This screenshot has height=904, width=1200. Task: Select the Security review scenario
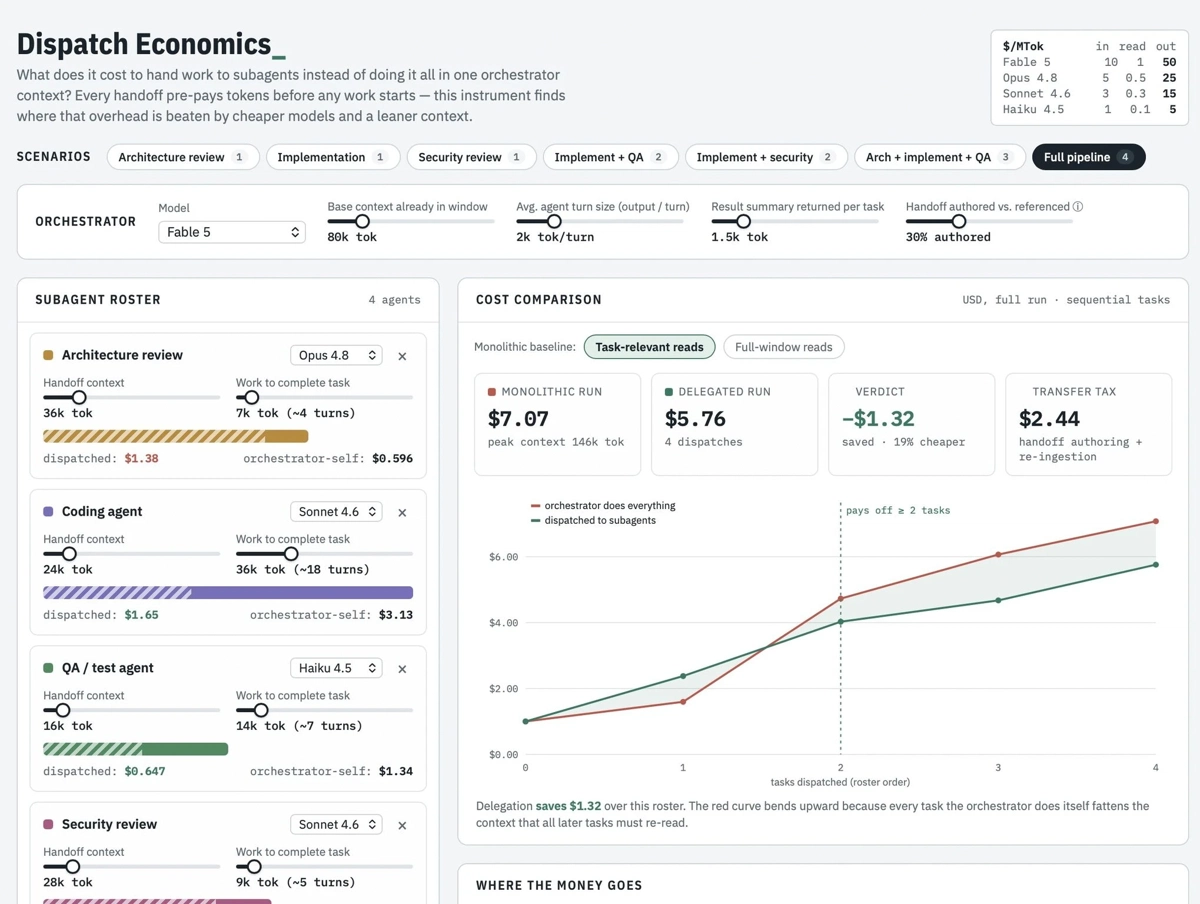click(x=471, y=157)
